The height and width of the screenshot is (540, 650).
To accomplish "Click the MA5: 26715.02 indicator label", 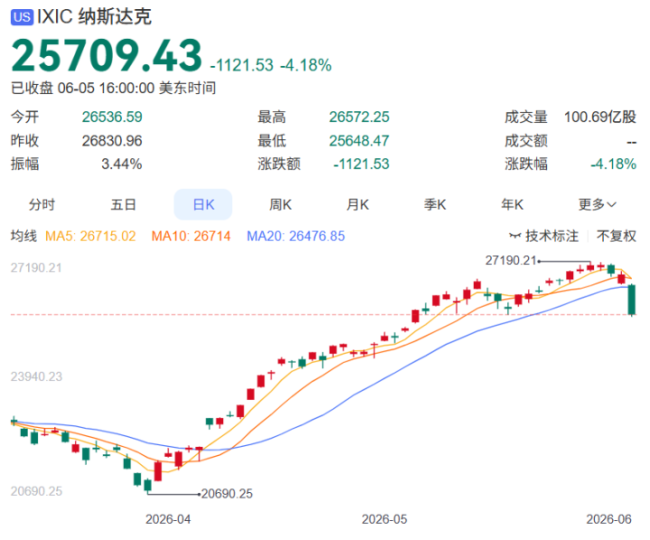I will 90,236.
